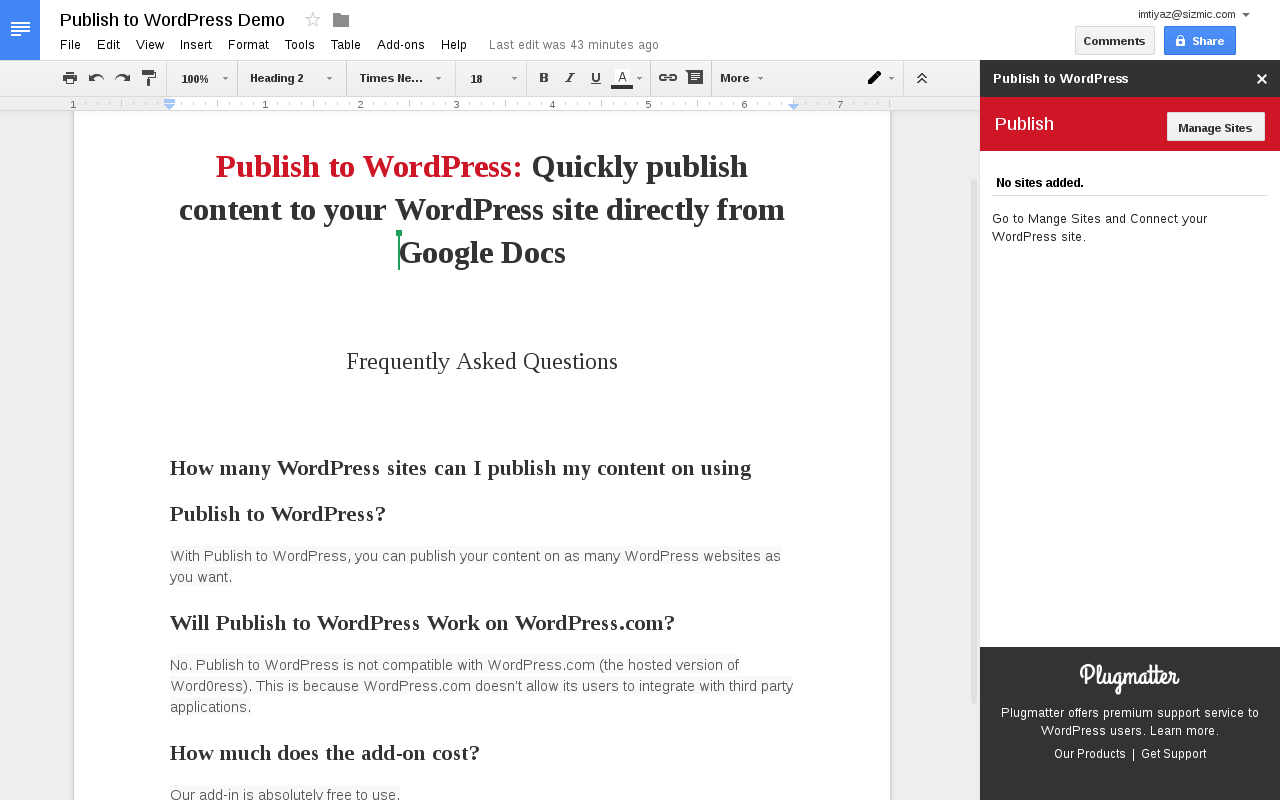The image size is (1280, 800).
Task: Follow the Our Products link
Action: pos(1090,754)
